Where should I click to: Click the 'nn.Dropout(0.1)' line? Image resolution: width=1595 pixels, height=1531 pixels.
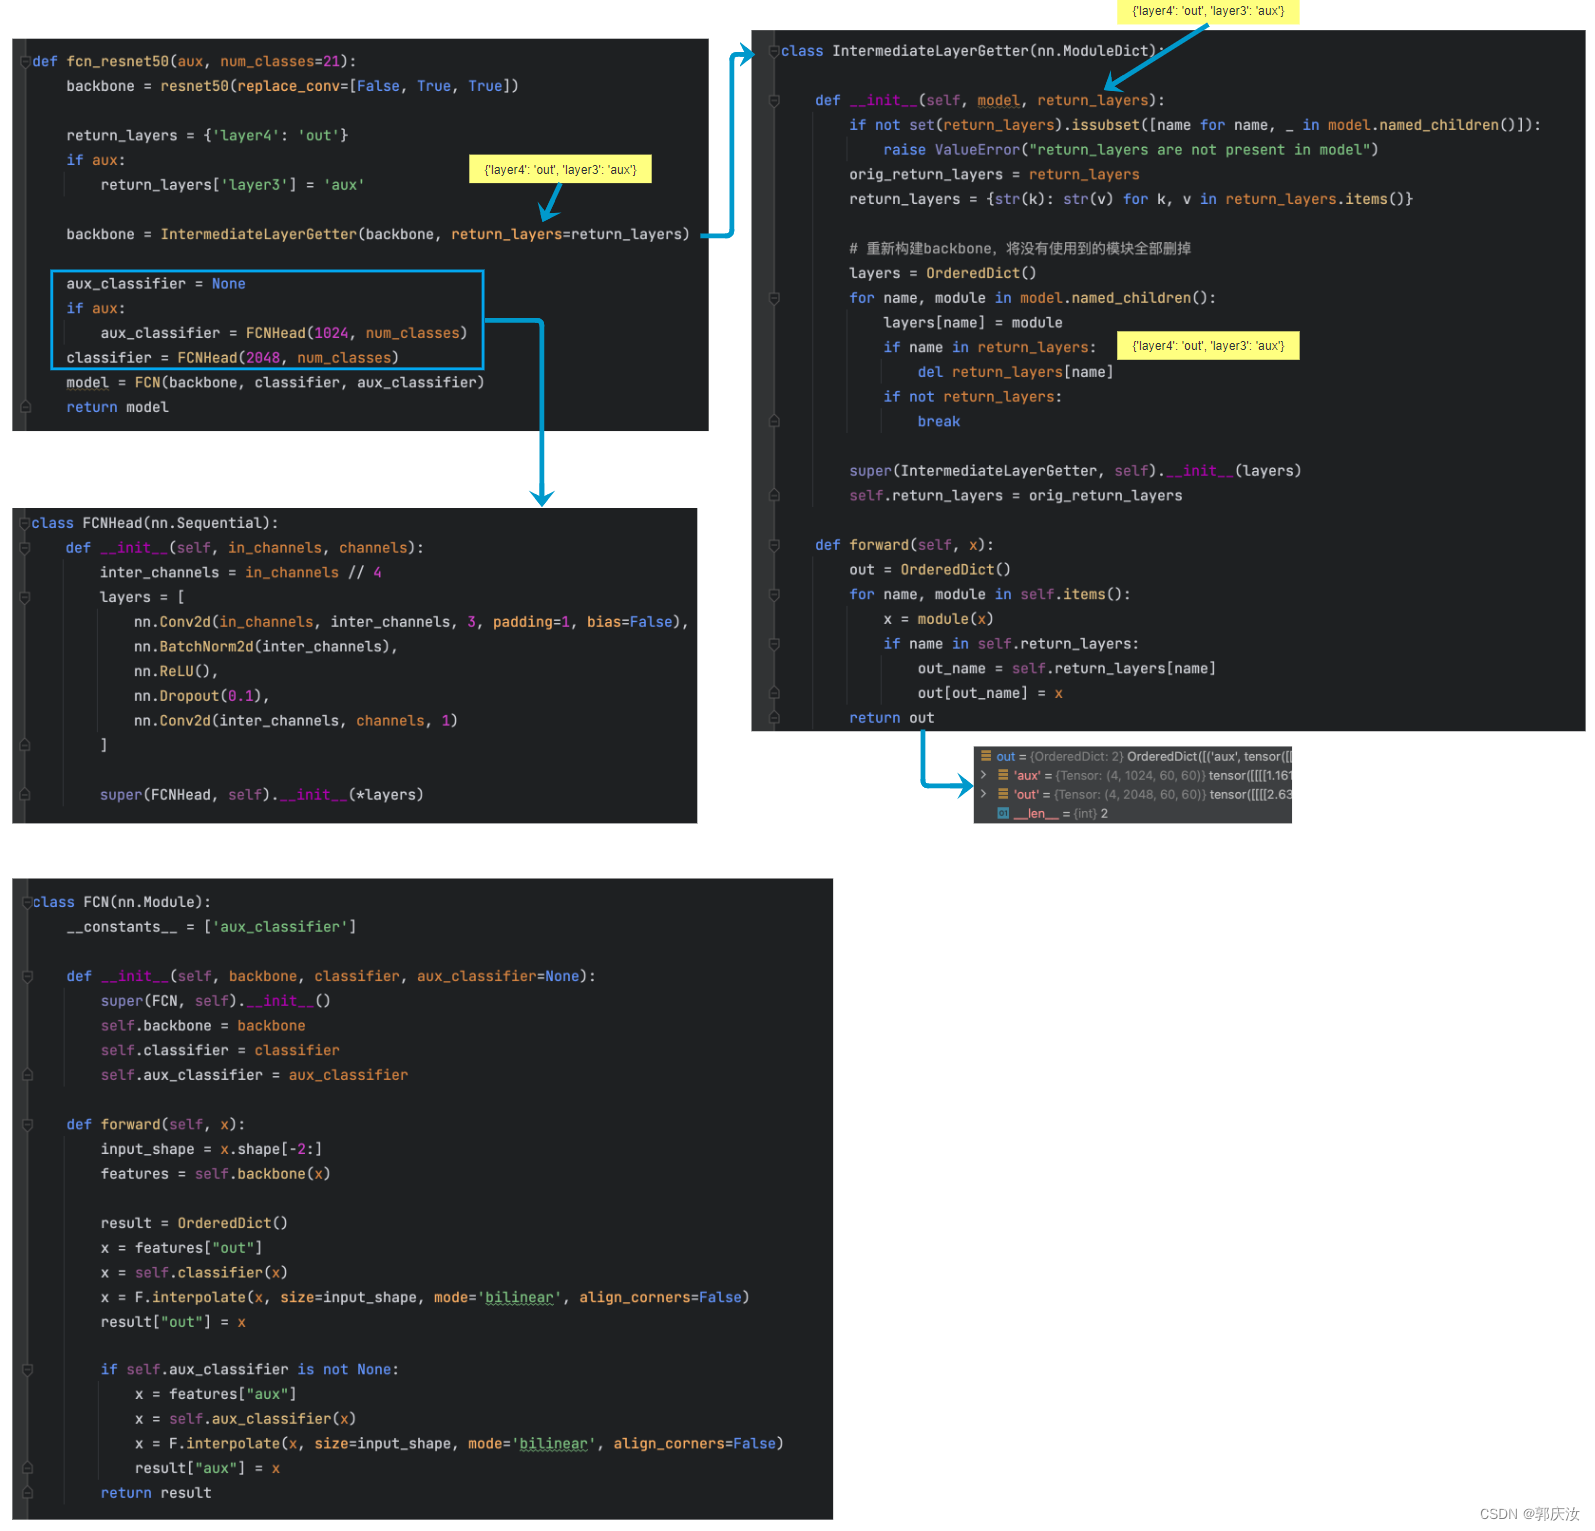click(x=202, y=696)
